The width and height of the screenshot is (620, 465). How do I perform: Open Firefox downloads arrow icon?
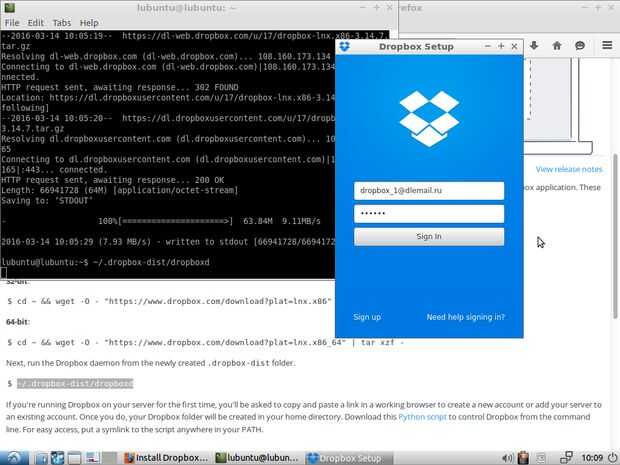pos(534,45)
